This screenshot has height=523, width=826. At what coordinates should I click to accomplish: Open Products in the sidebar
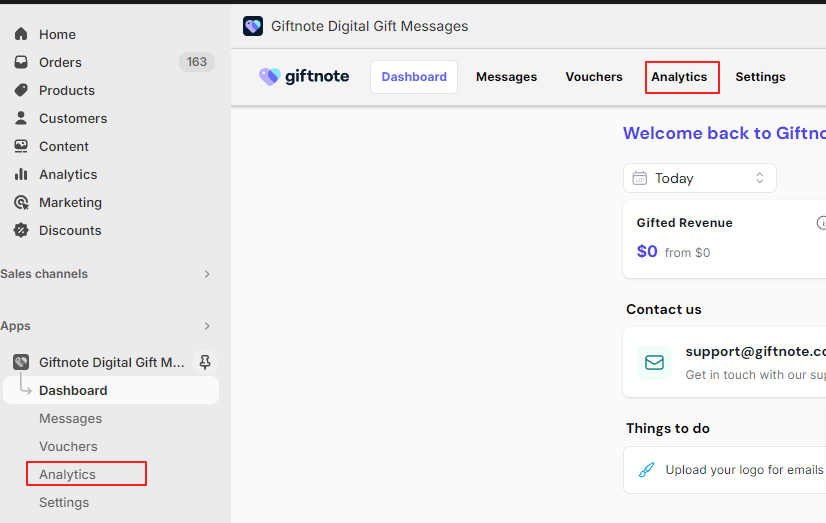(x=67, y=90)
